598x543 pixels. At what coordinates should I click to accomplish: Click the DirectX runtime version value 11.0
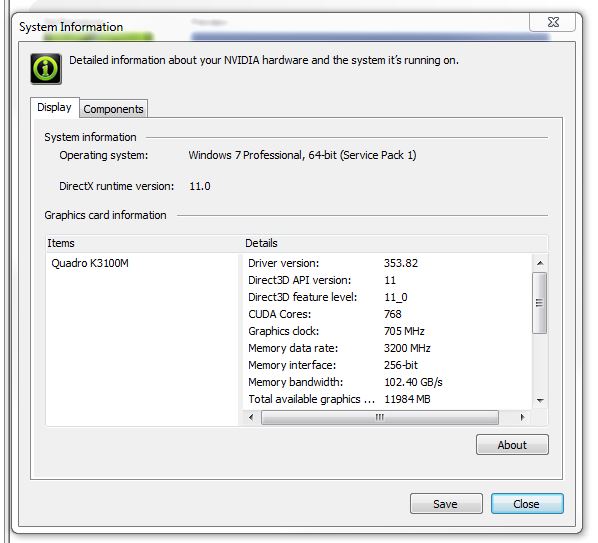[x=200, y=186]
